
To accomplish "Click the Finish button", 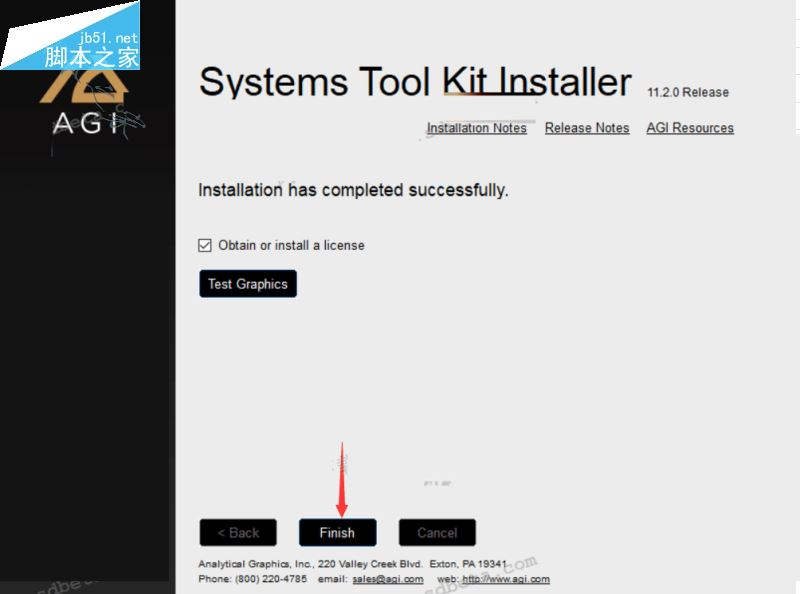I will [337, 532].
